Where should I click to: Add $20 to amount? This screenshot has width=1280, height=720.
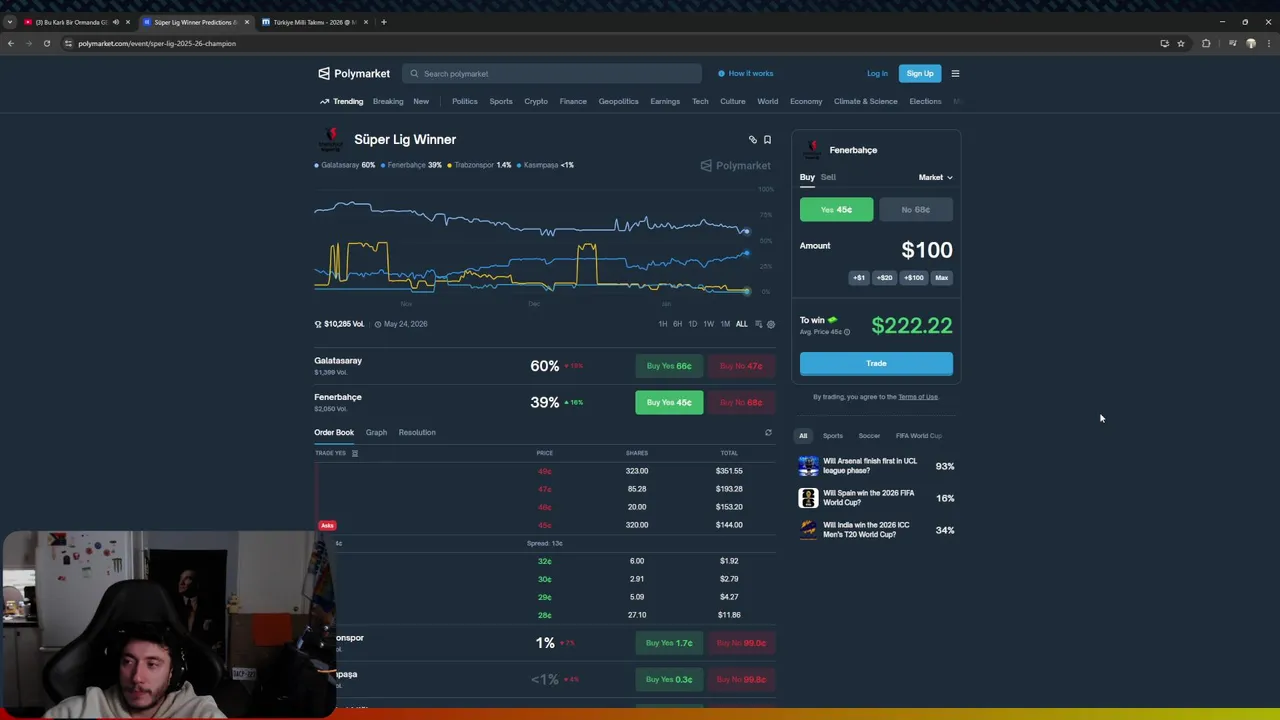pos(884,278)
